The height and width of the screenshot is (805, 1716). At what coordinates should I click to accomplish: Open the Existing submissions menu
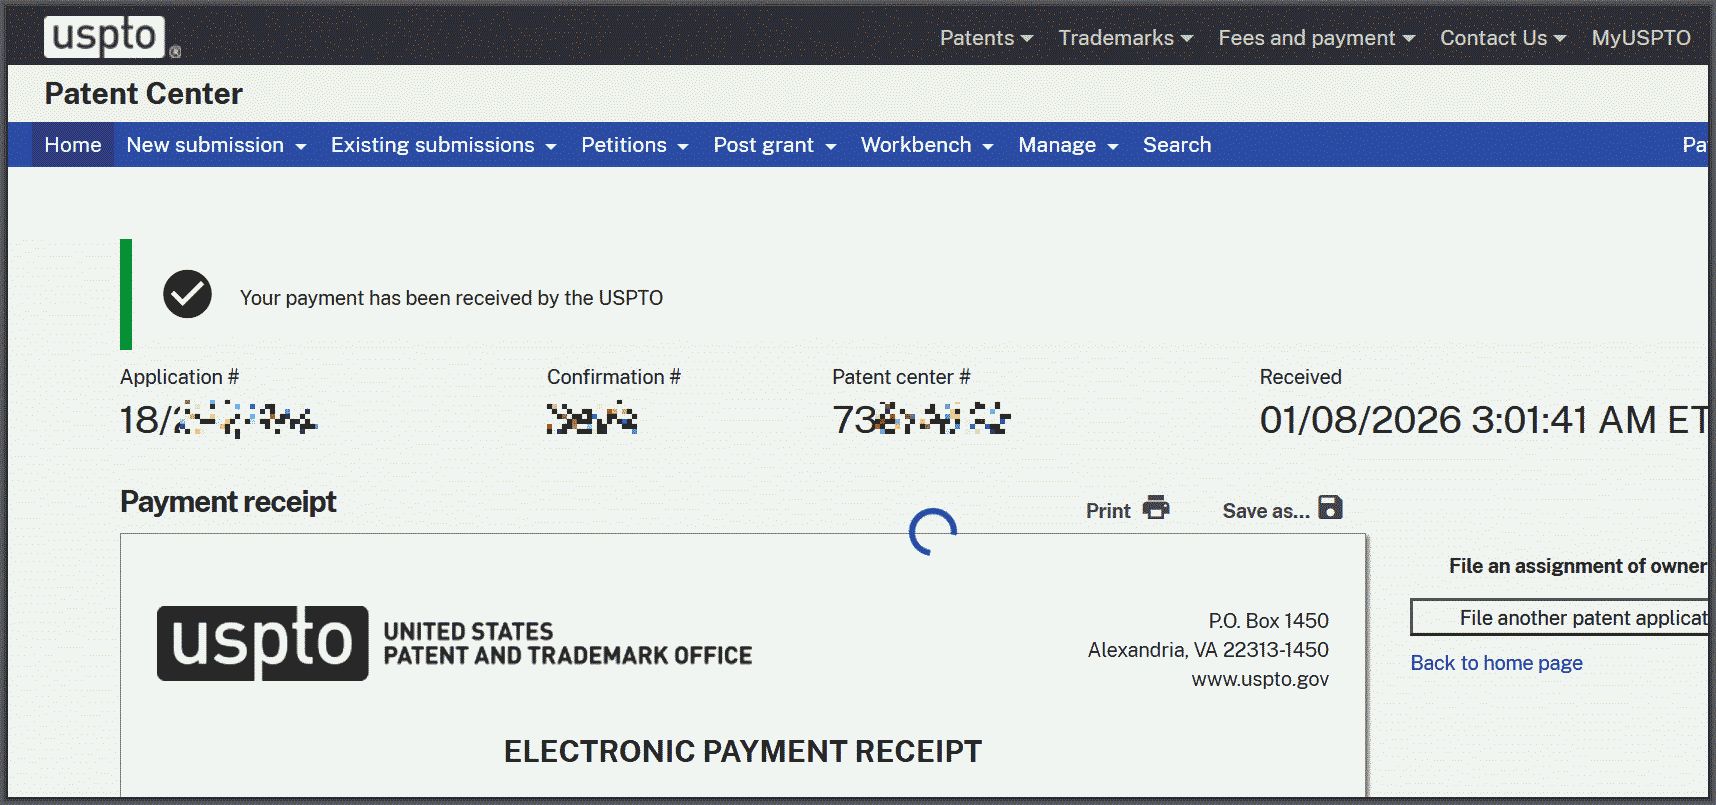[443, 145]
